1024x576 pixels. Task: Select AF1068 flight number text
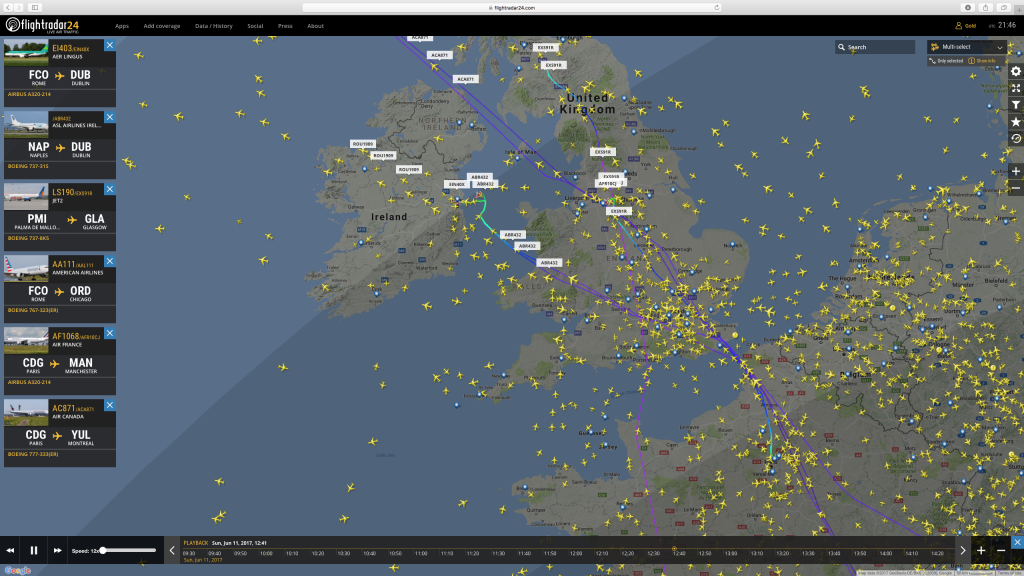pyautogui.click(x=65, y=336)
